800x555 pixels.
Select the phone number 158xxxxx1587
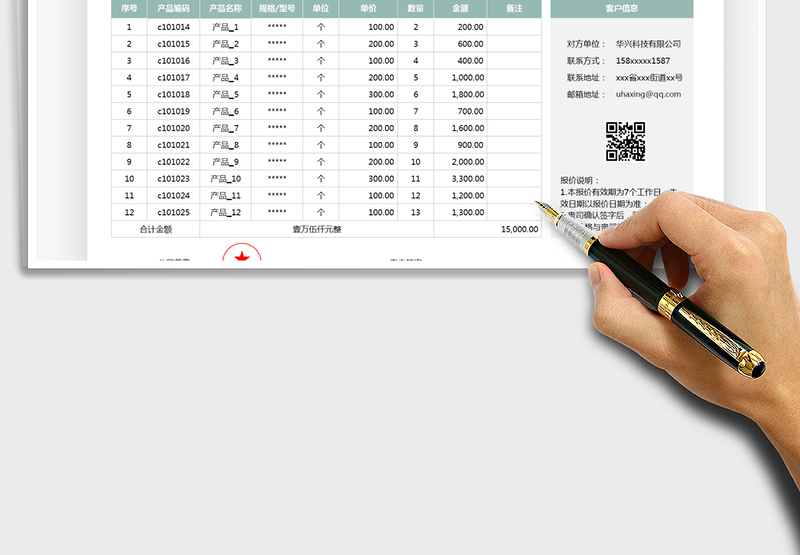pos(643,61)
